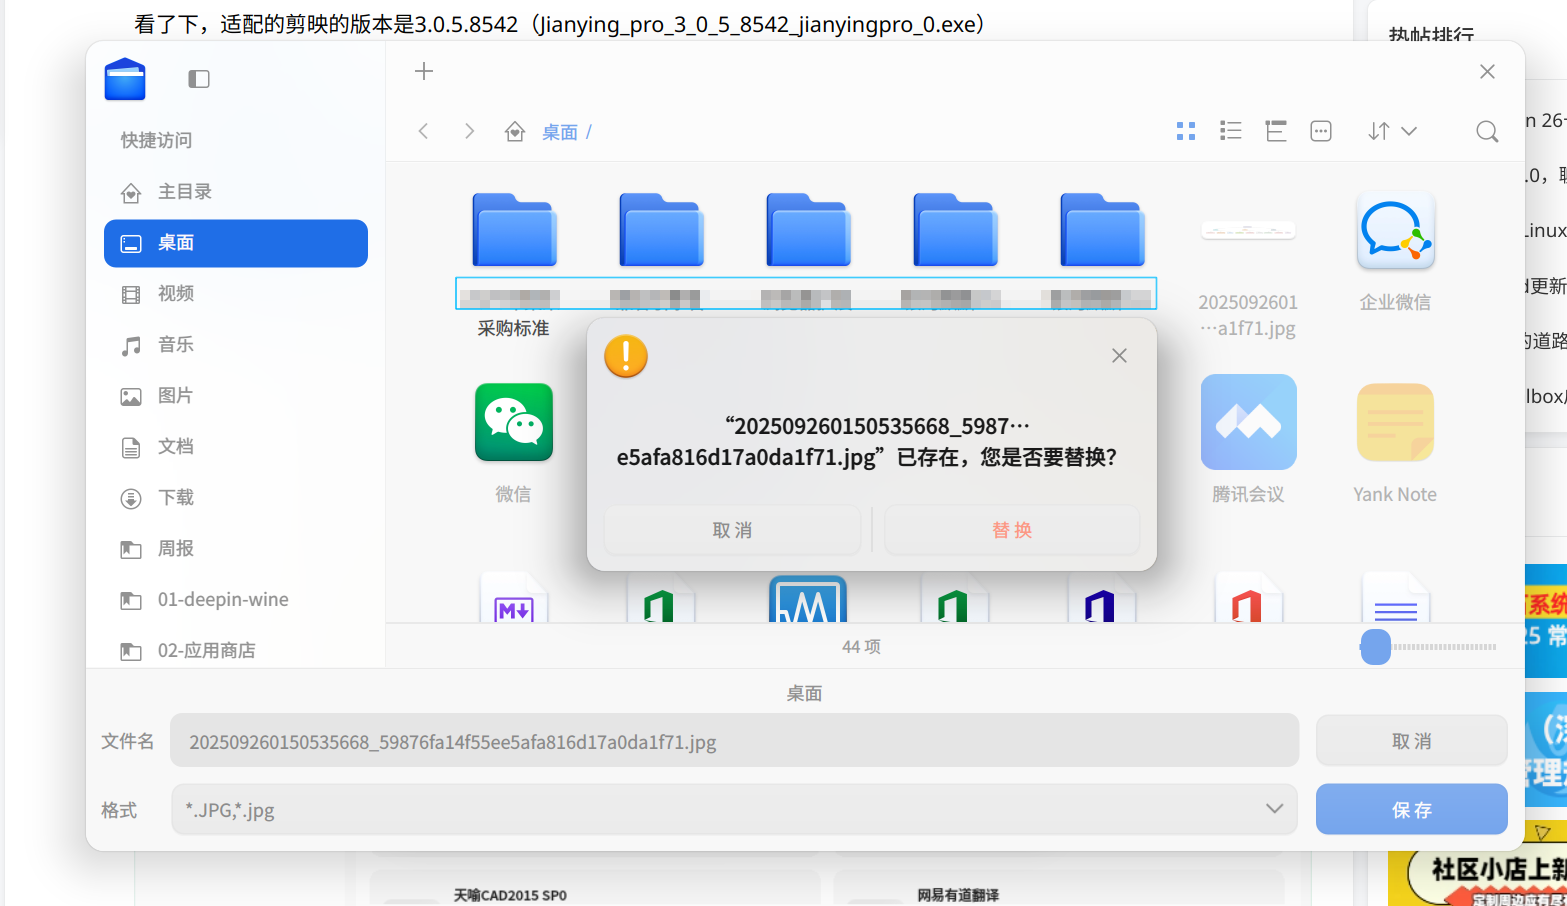This screenshot has height=906, width=1567.
Task: Click 桌面 in the path breadcrumb
Action: tap(560, 132)
